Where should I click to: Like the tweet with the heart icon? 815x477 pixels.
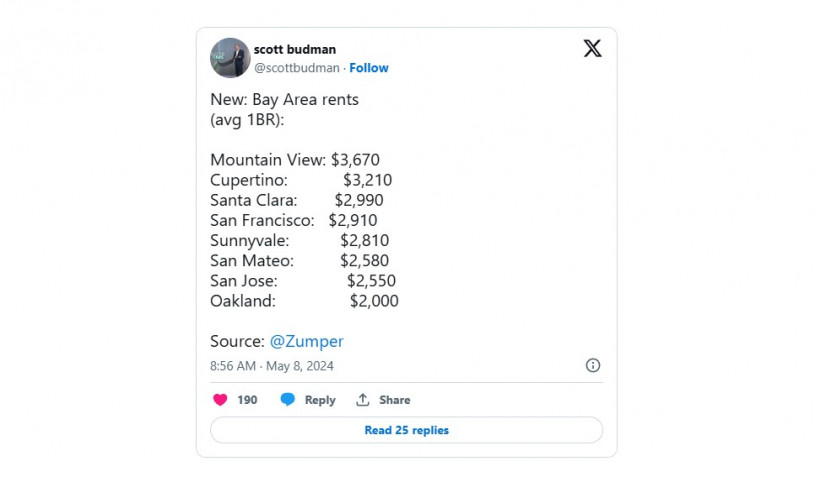221,400
